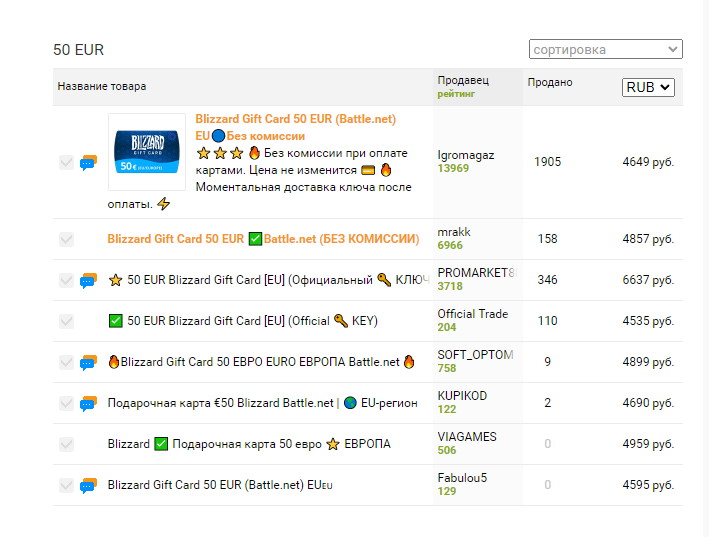Open 'Blizzard Gift Card 50 EUR (Battle.net) EU' by Fabulou5
This screenshot has height=537, width=709.
pos(220,485)
